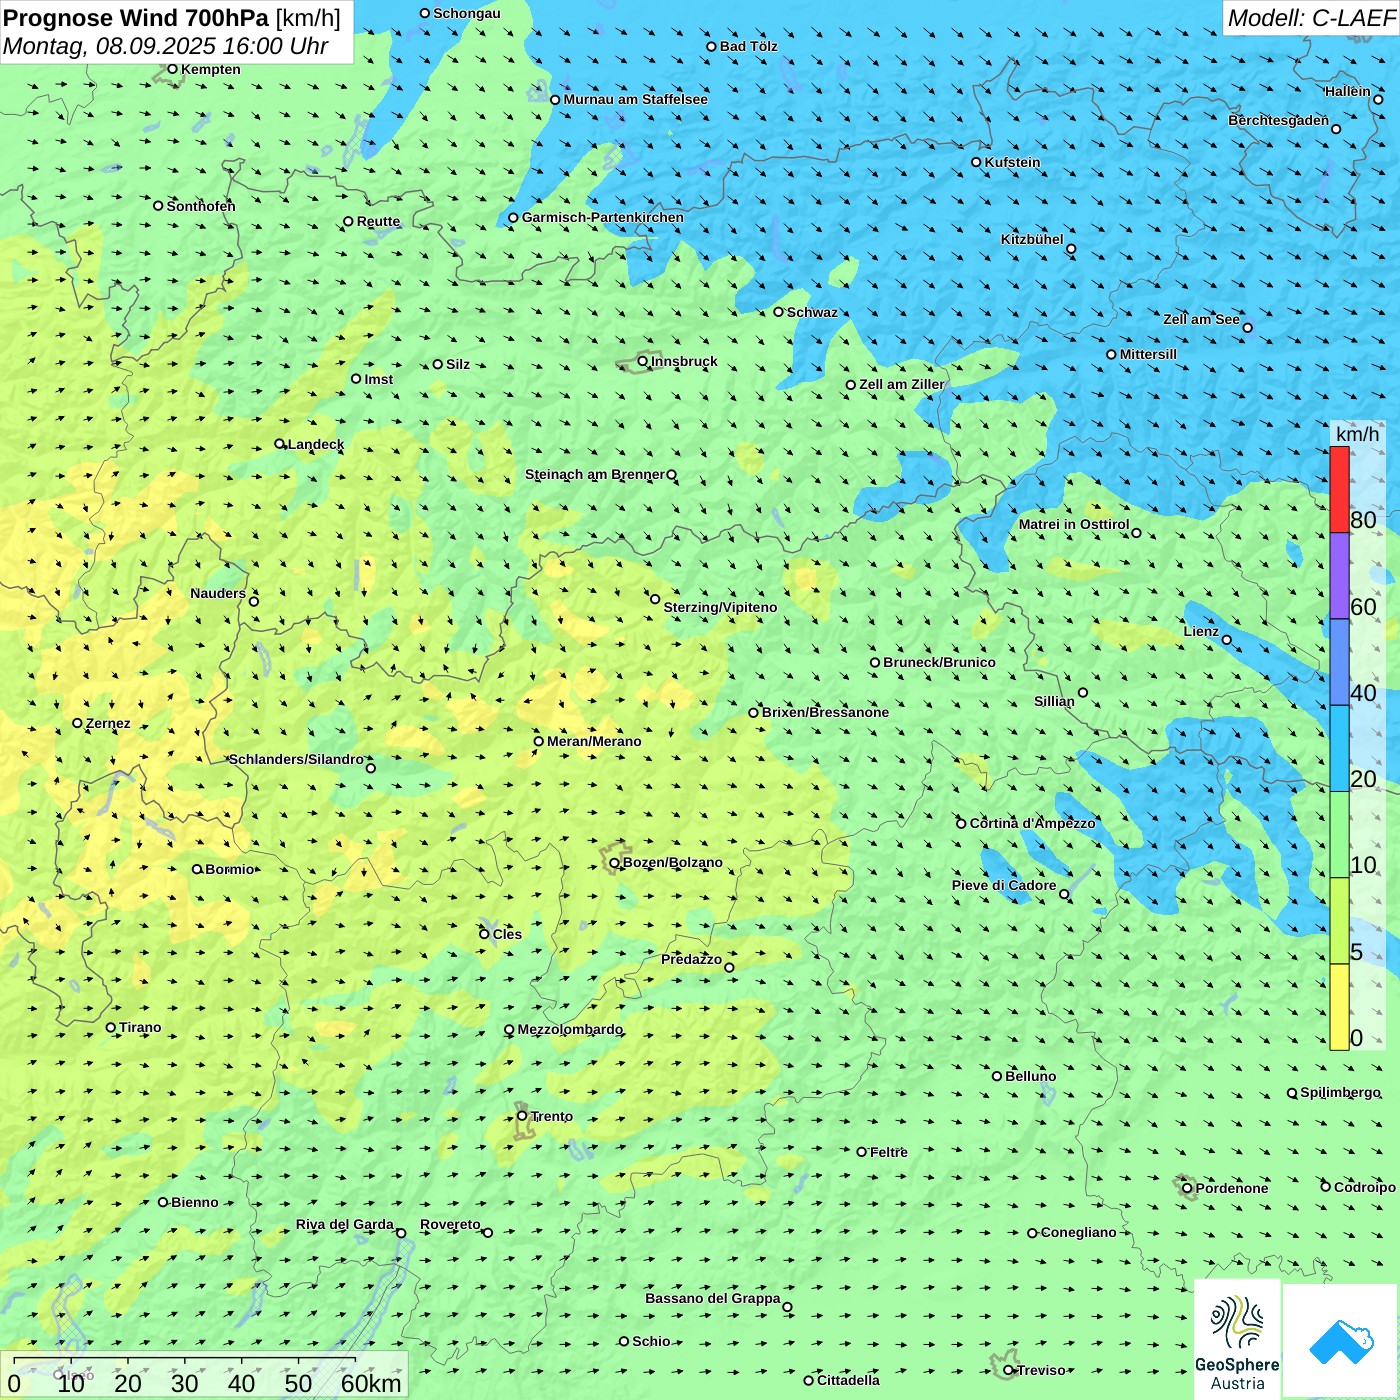Select the red legend color segment

coord(1339,489)
